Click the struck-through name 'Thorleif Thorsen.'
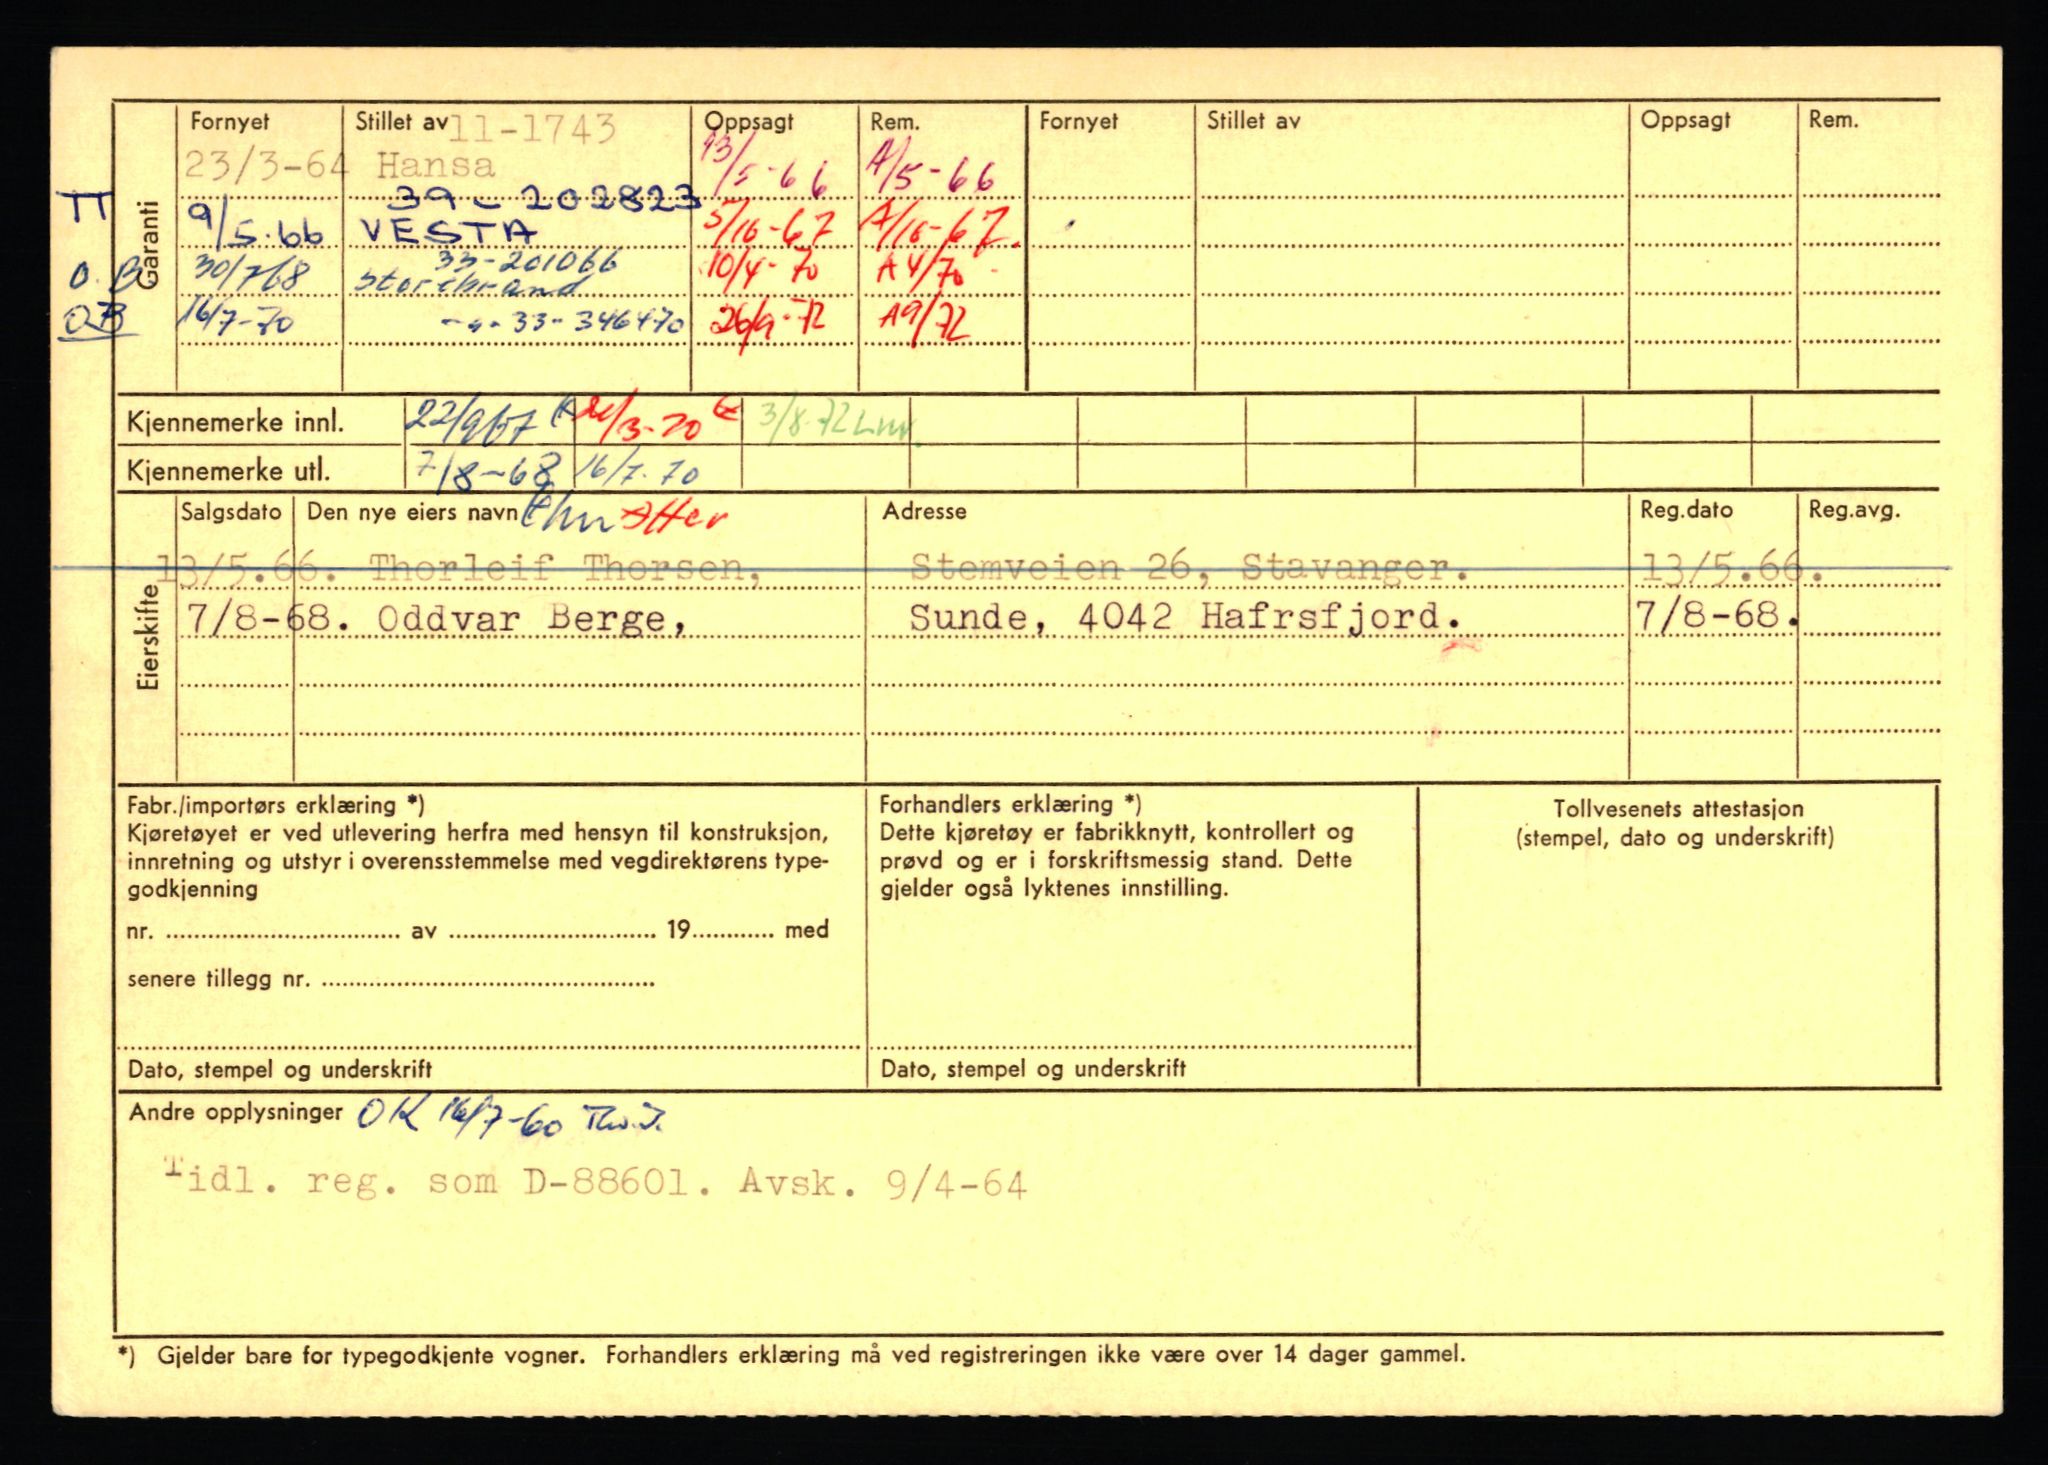2048x1465 pixels. click(565, 569)
